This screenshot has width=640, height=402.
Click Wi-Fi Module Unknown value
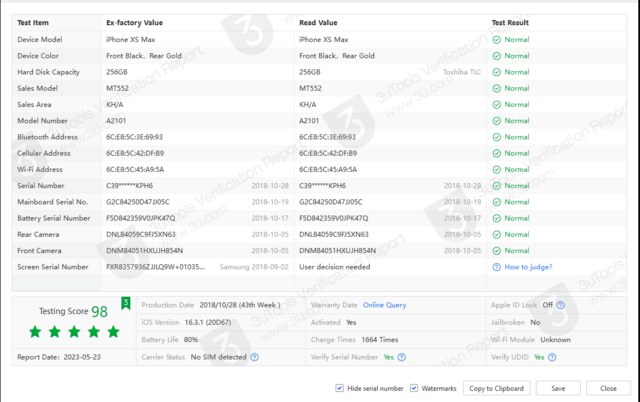(556, 340)
